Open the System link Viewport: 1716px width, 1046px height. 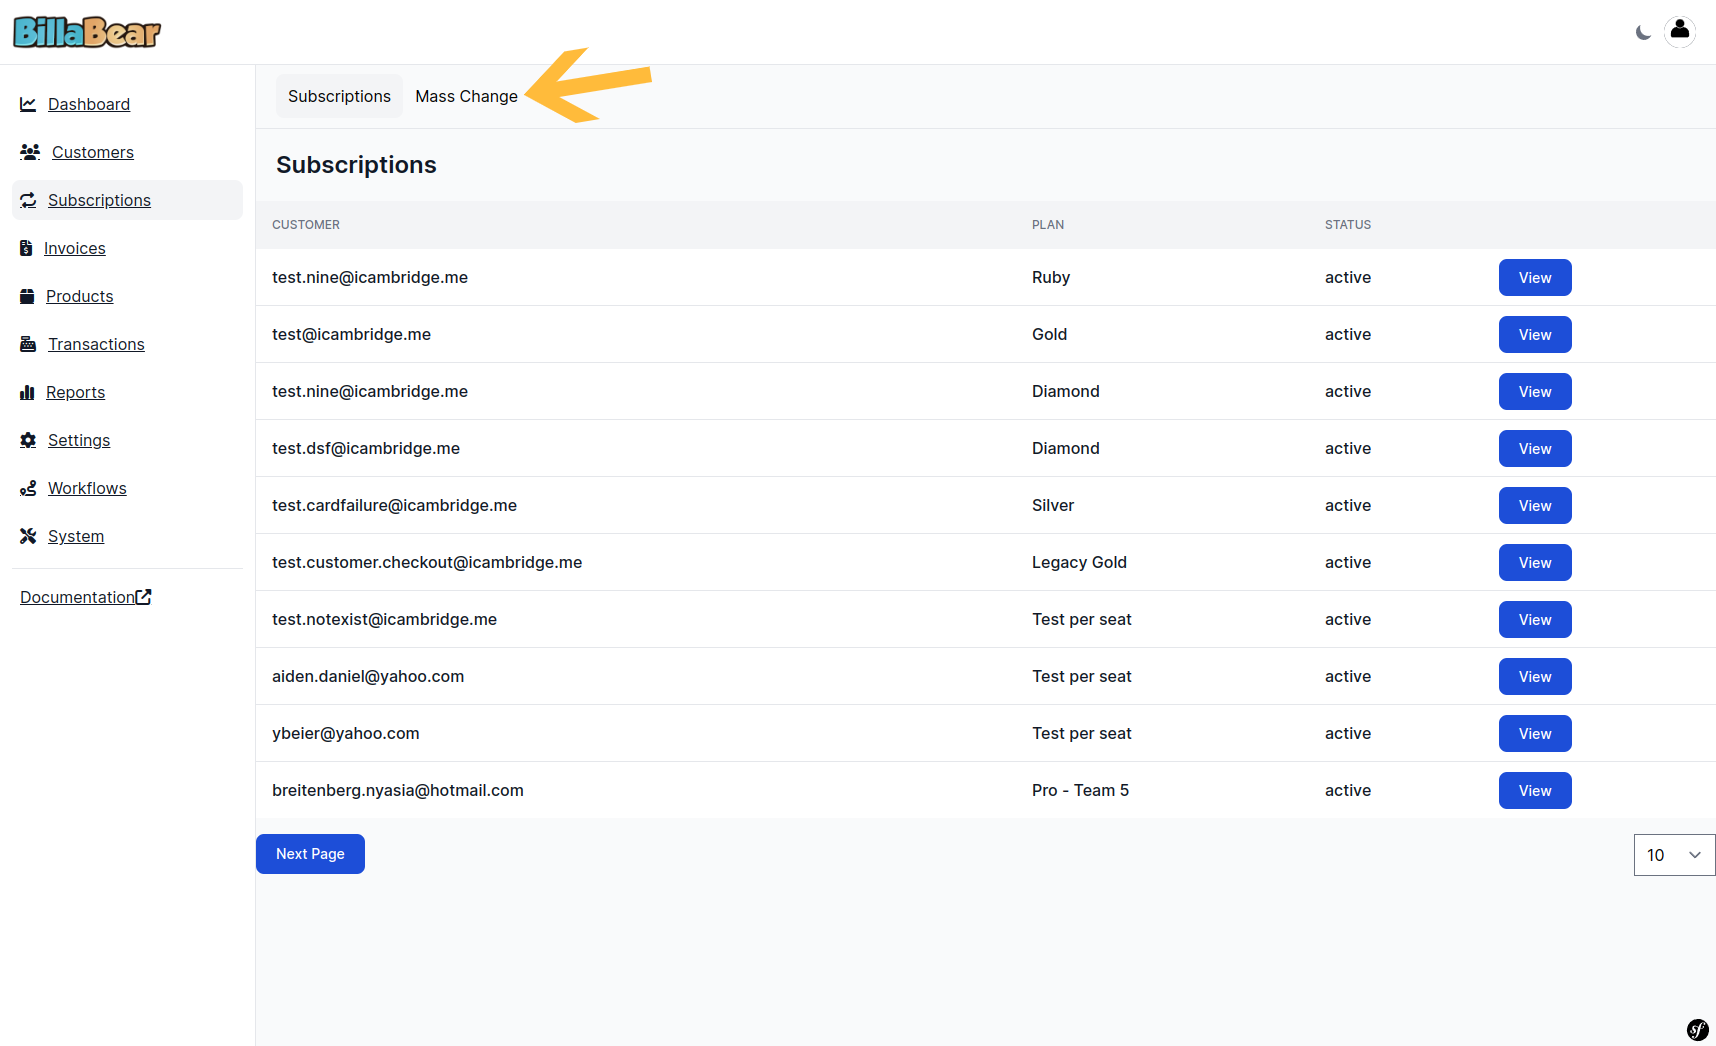click(76, 536)
